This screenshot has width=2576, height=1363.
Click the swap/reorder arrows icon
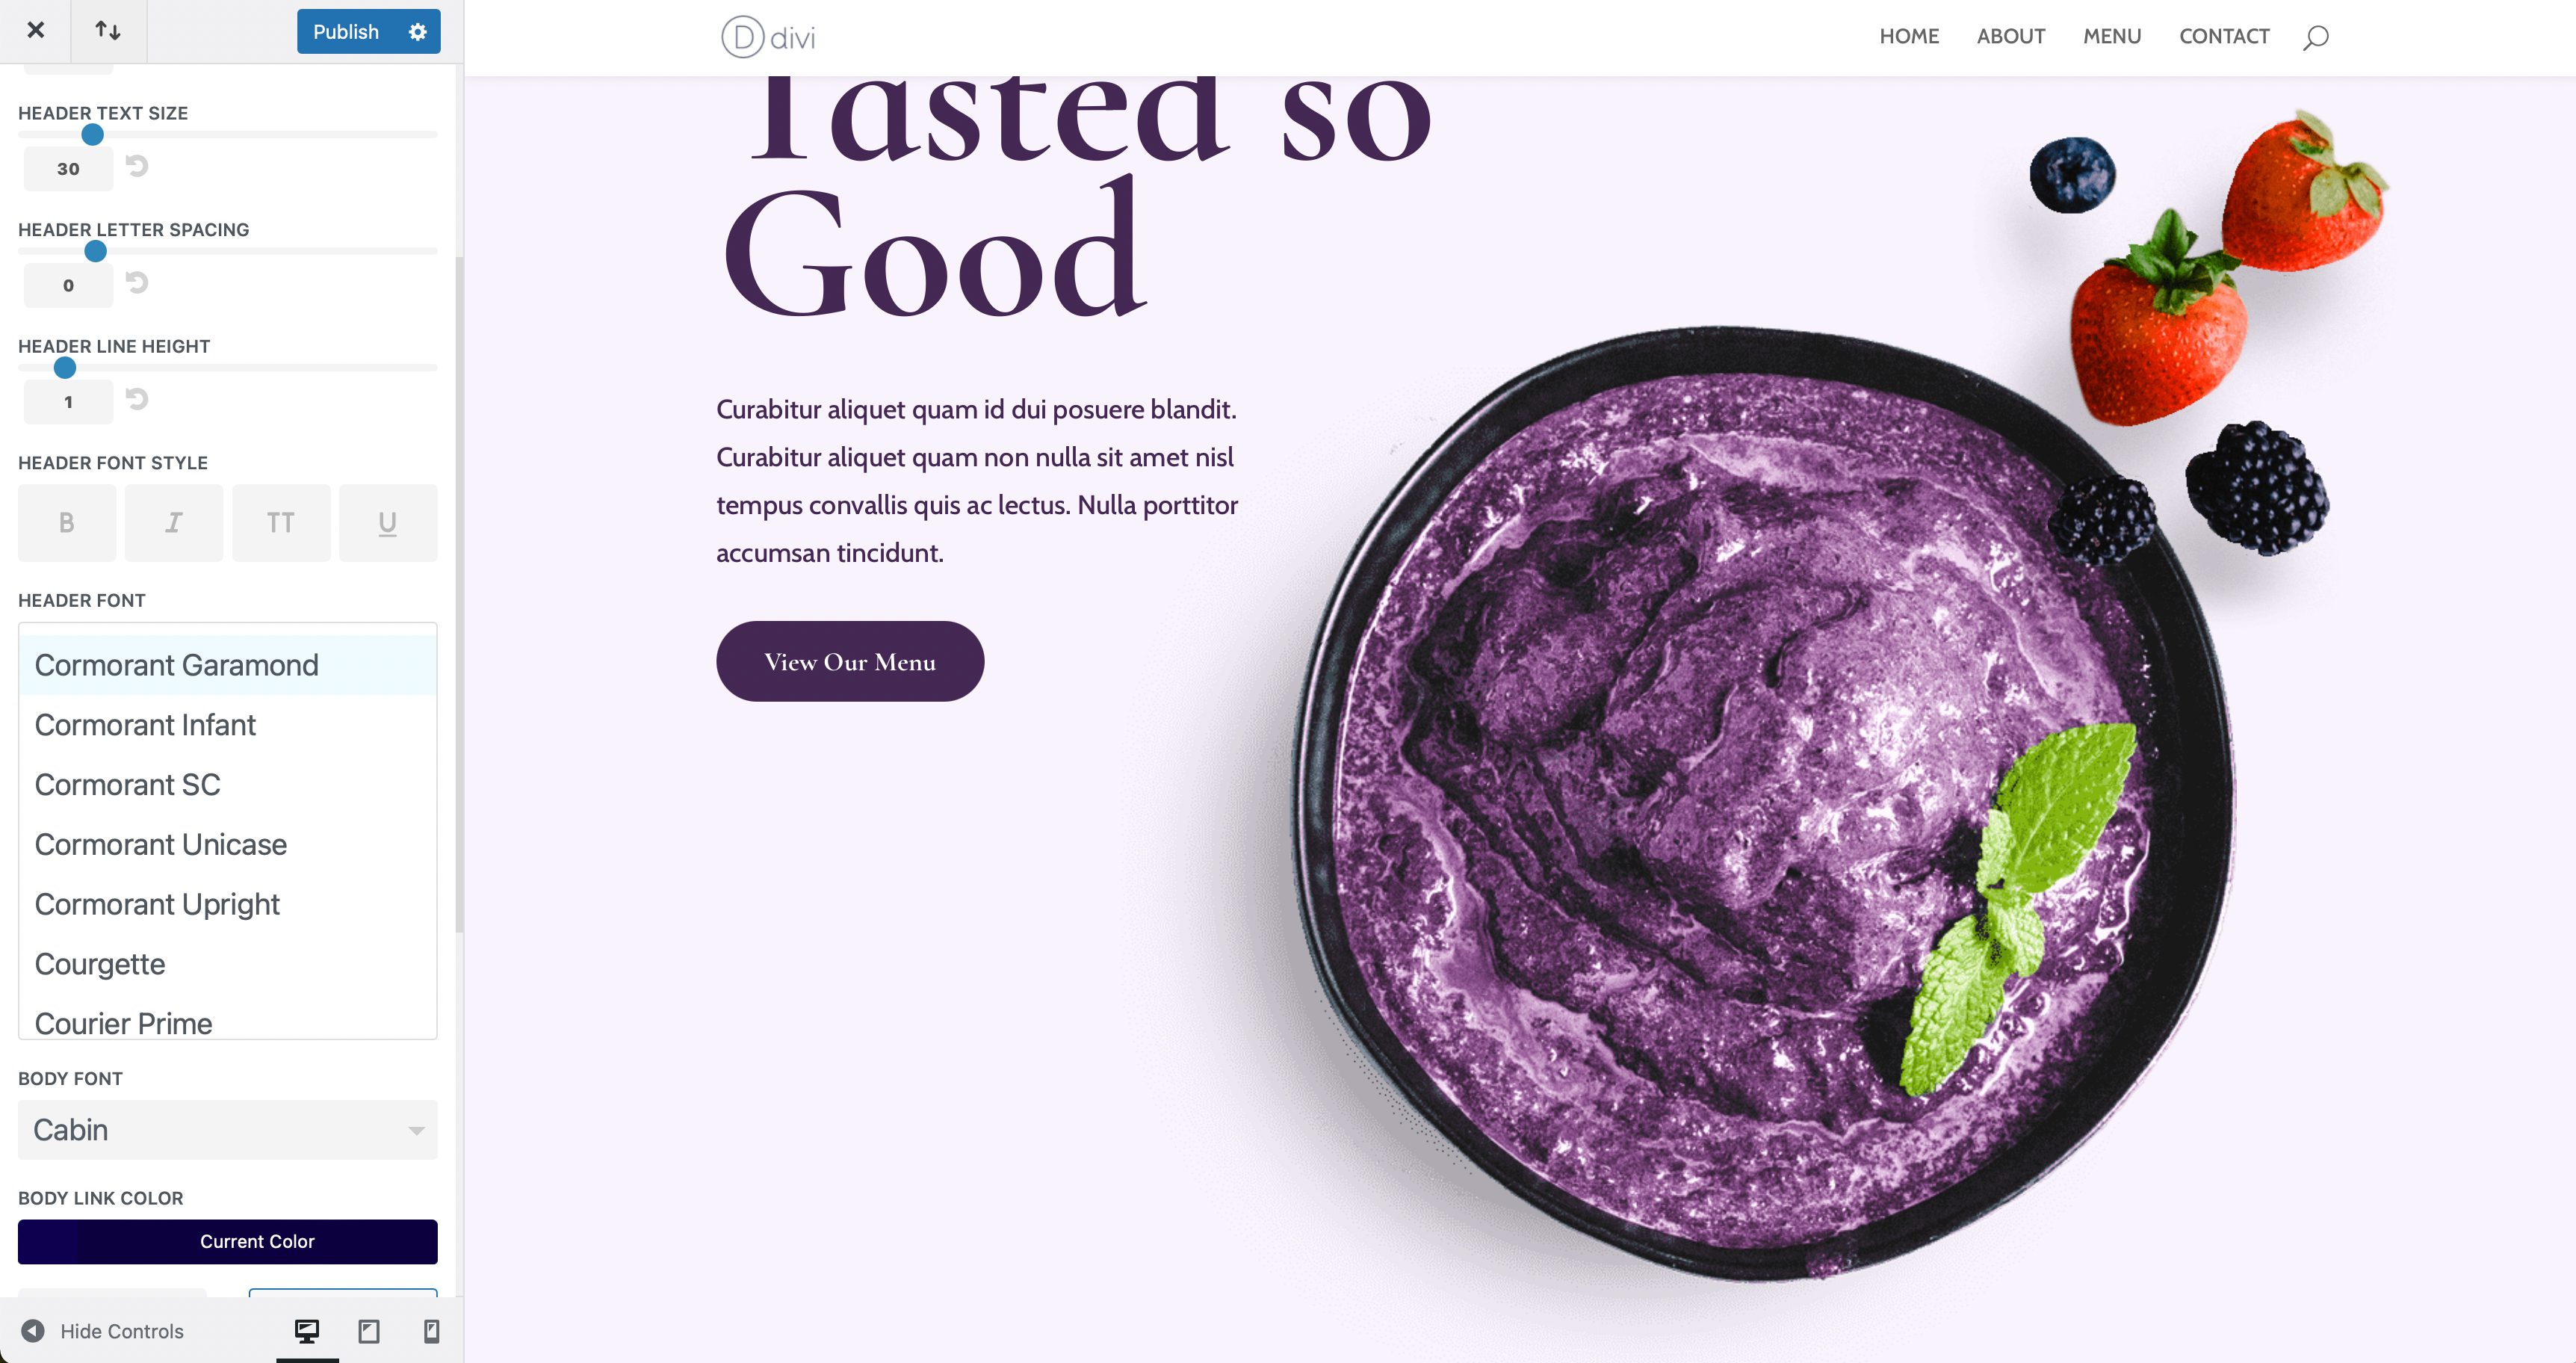(x=108, y=31)
